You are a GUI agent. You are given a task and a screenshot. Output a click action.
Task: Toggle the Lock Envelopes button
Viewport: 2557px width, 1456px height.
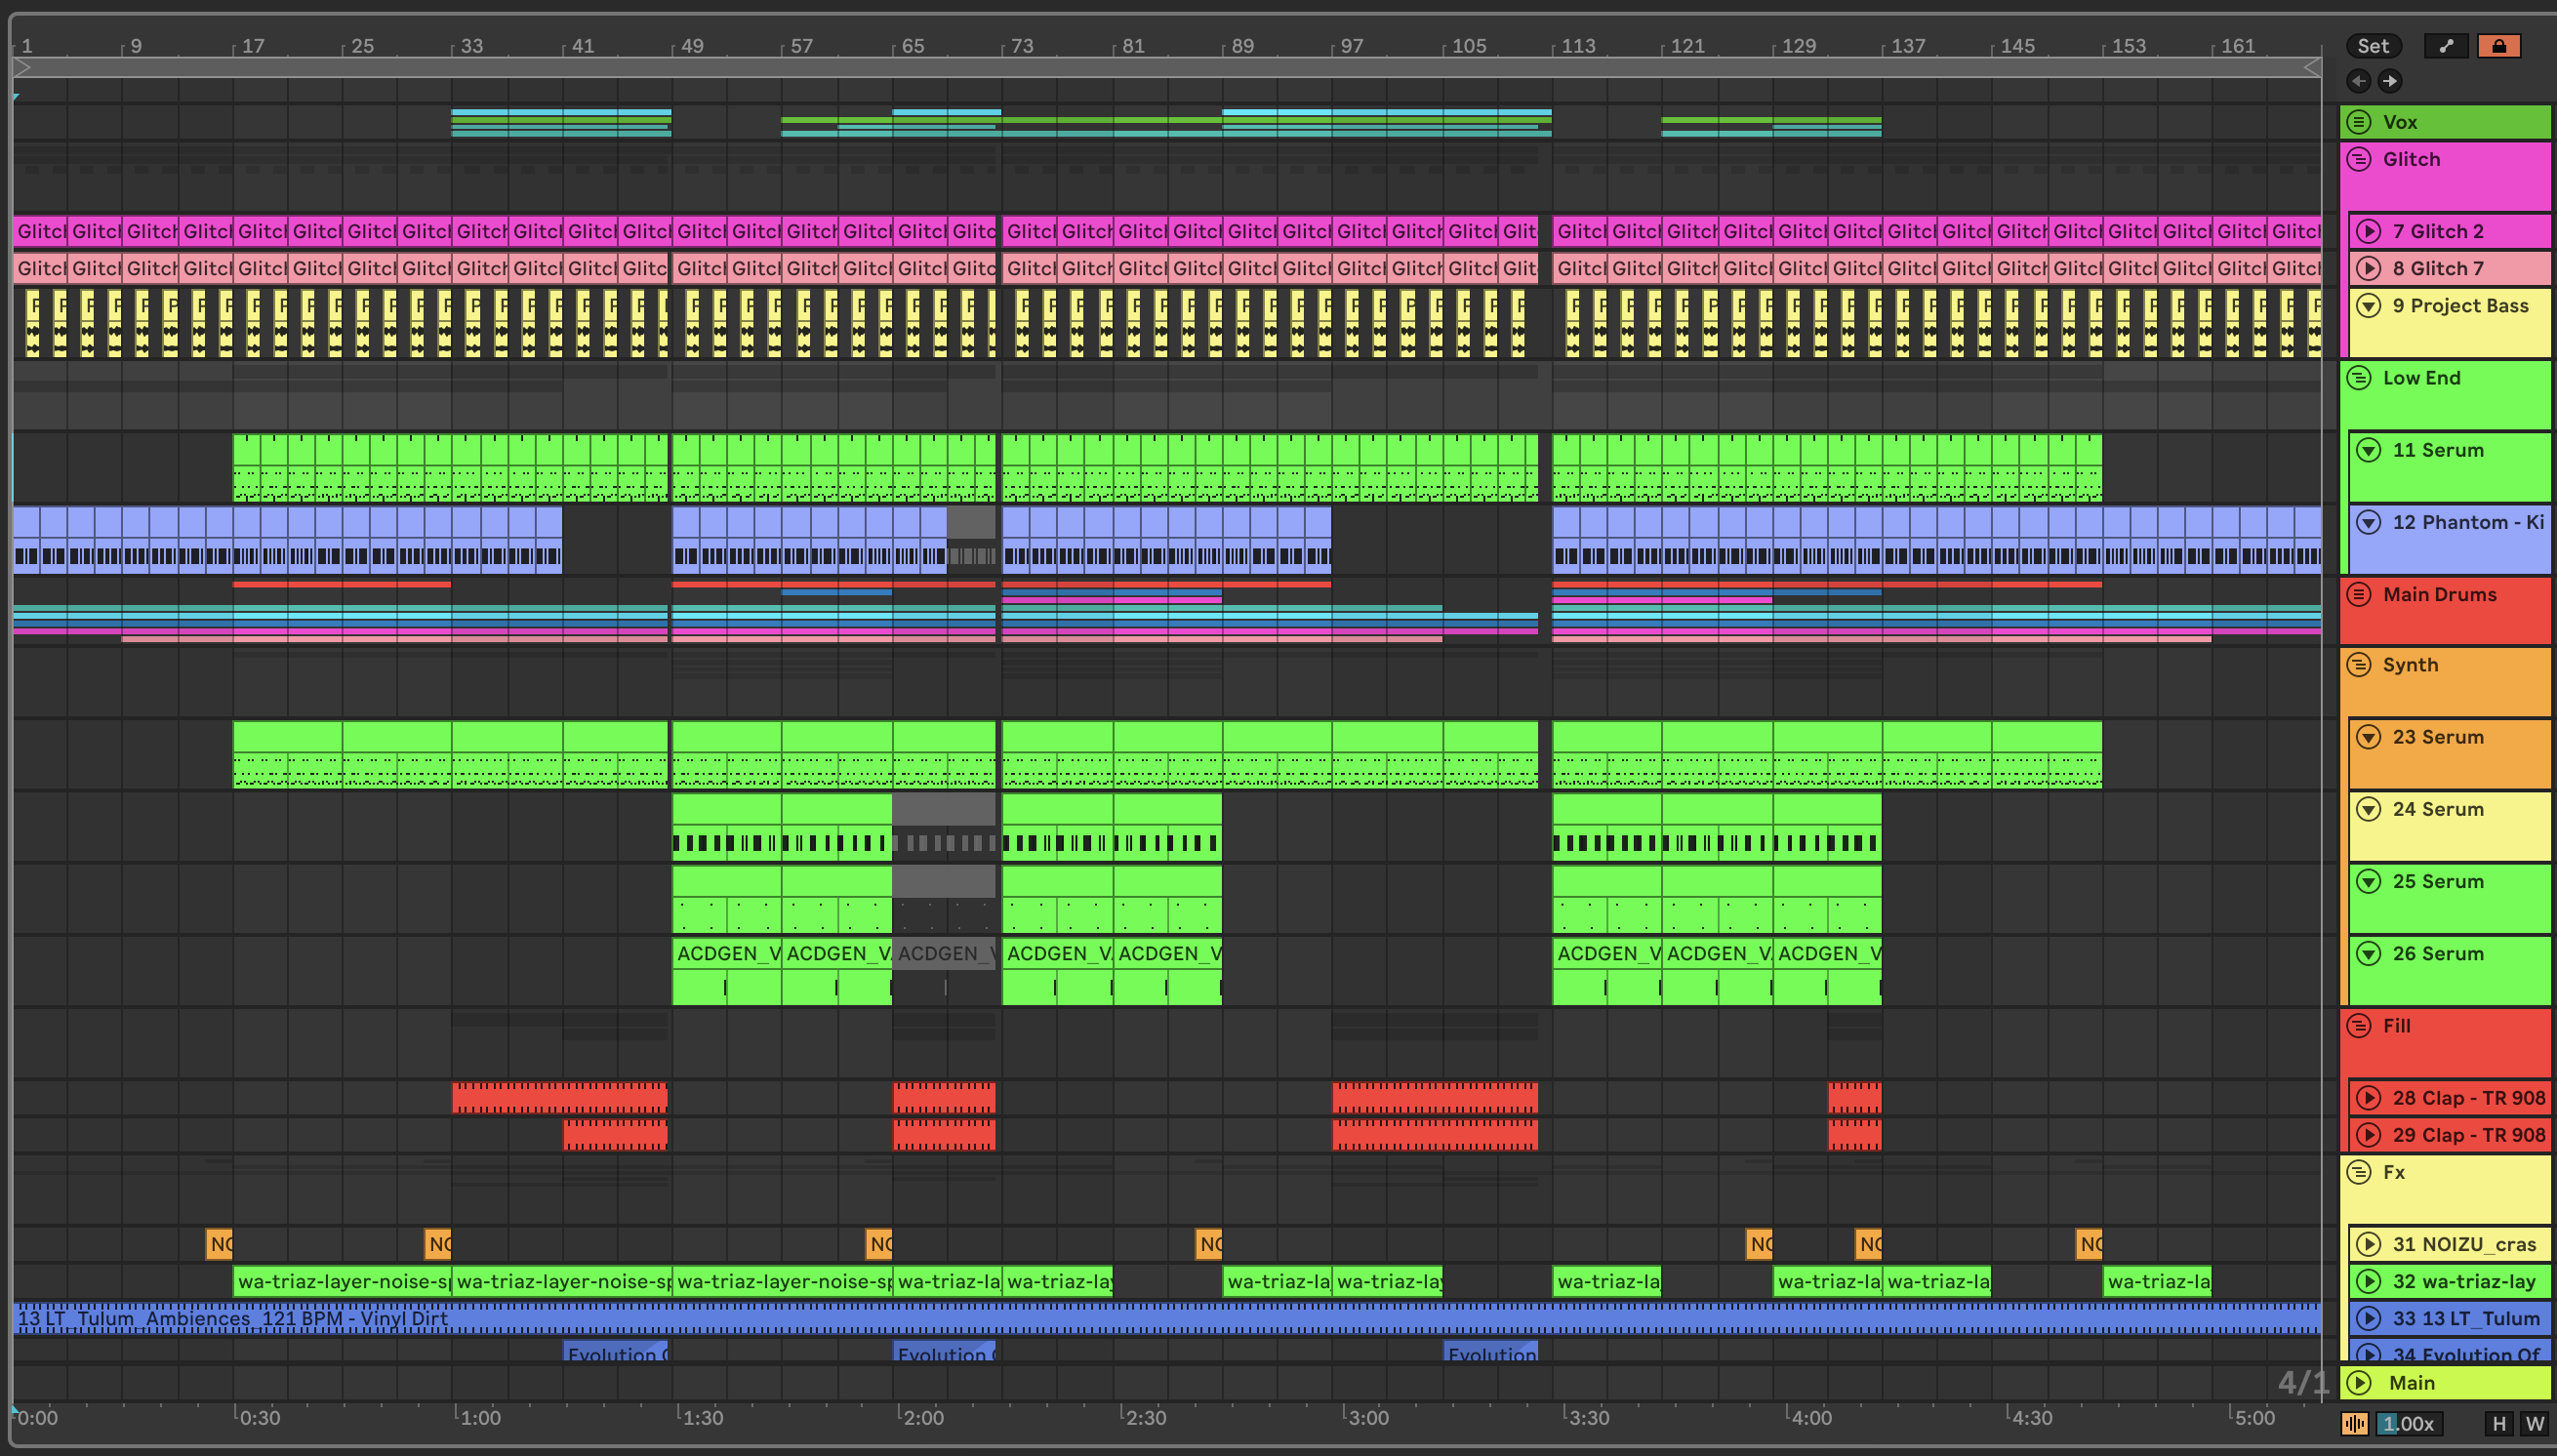tap(2499, 46)
